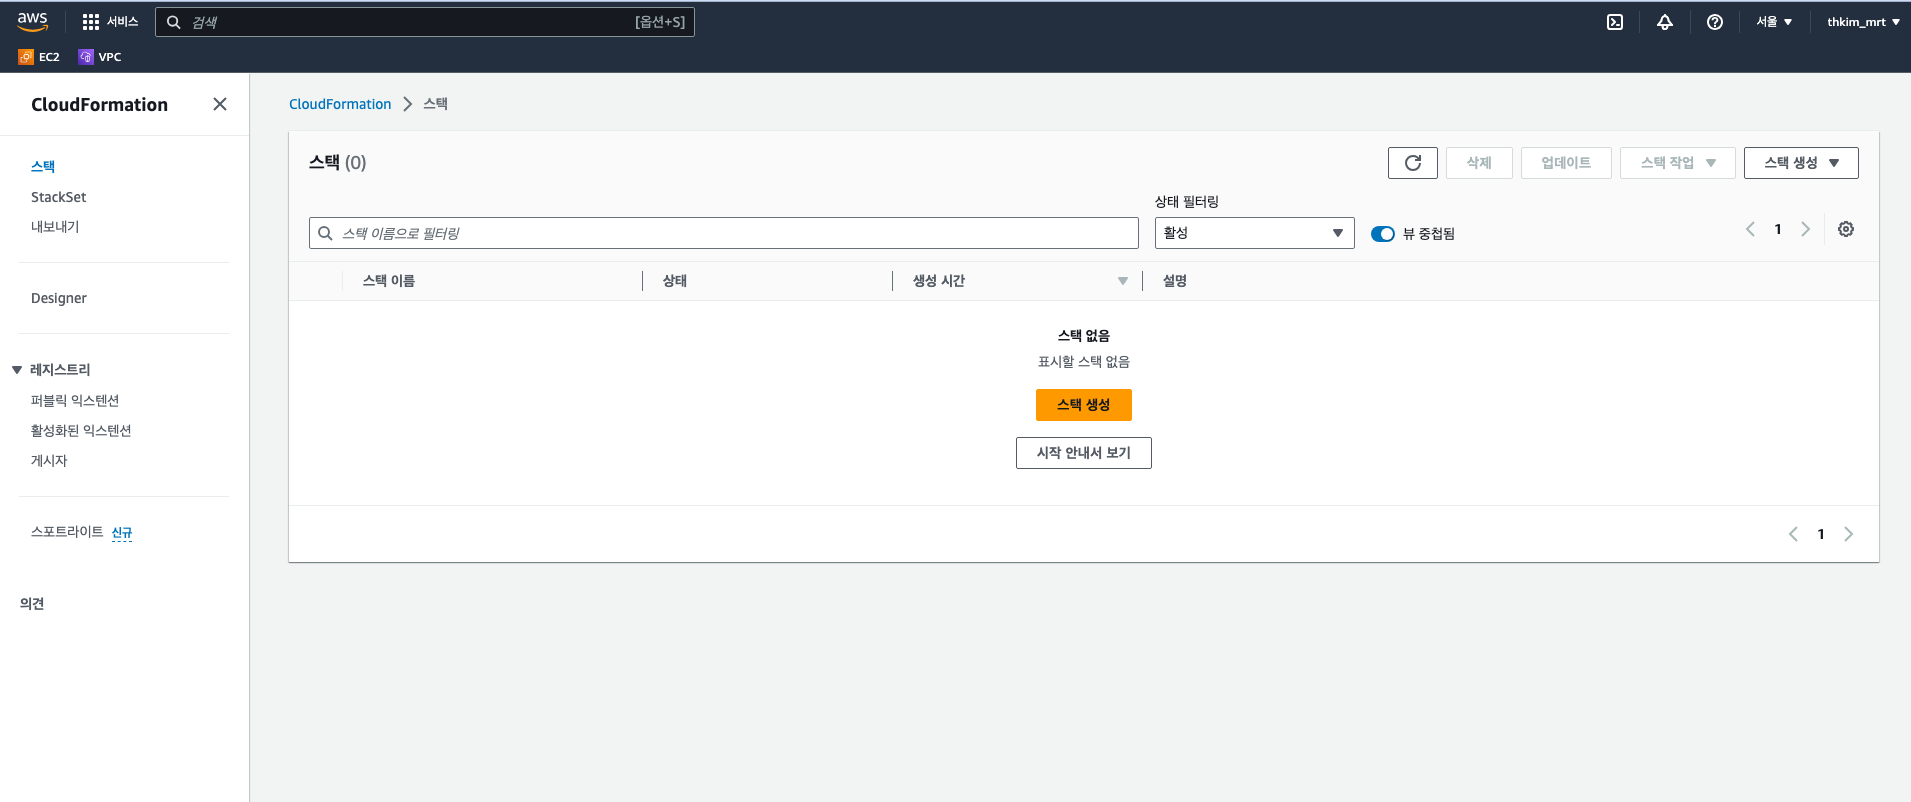This screenshot has height=802, width=1911.
Task: Go to previous page in bottom pagination
Action: tap(1793, 534)
